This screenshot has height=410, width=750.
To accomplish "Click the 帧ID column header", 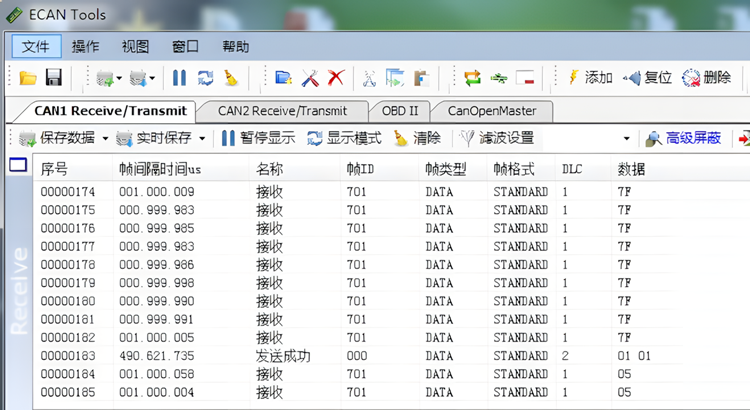I will click(360, 169).
